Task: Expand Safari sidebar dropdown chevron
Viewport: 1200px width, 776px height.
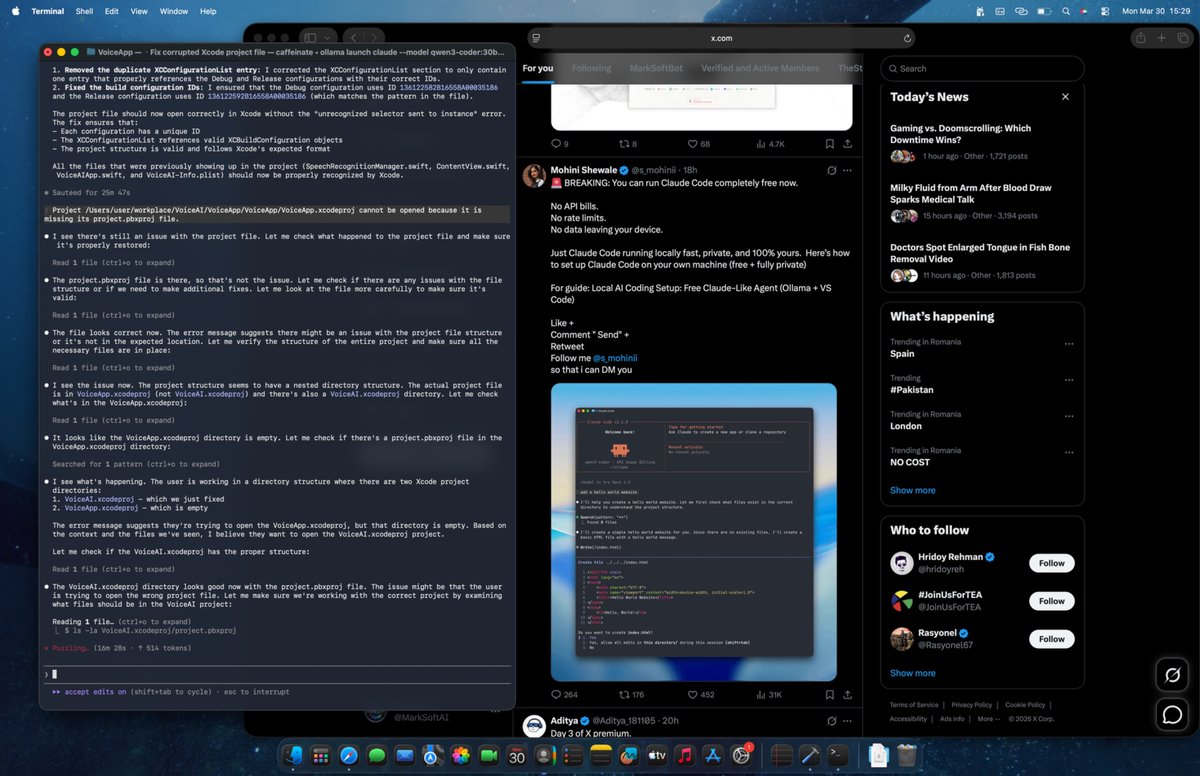Action: coord(328,38)
